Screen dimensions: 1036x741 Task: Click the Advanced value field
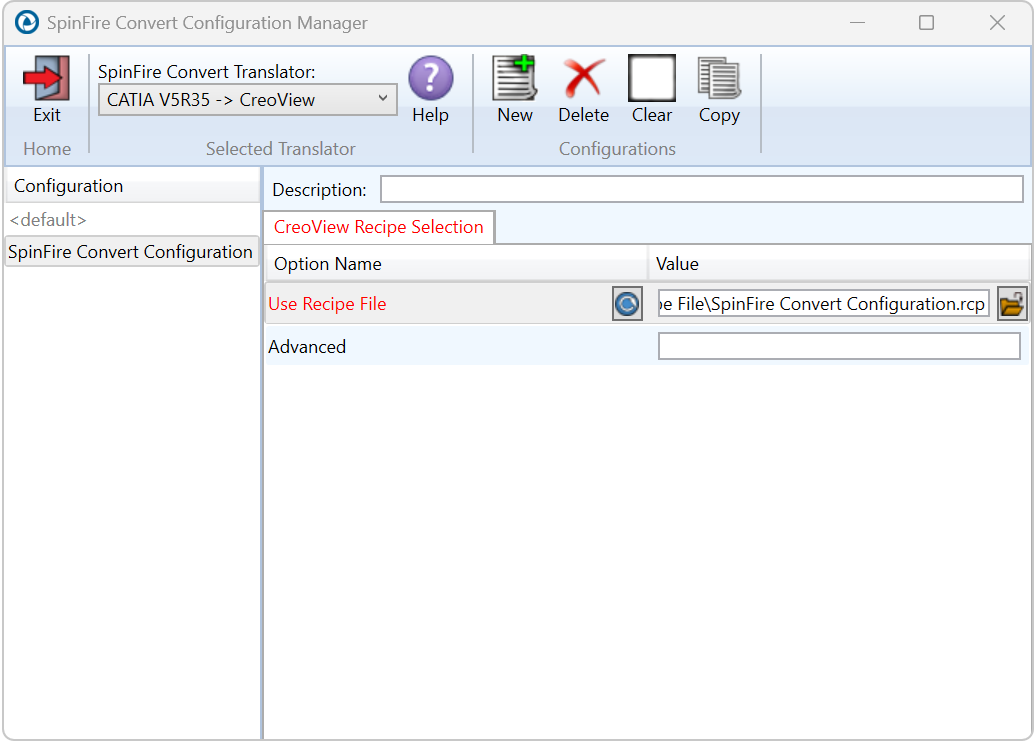[839, 347]
